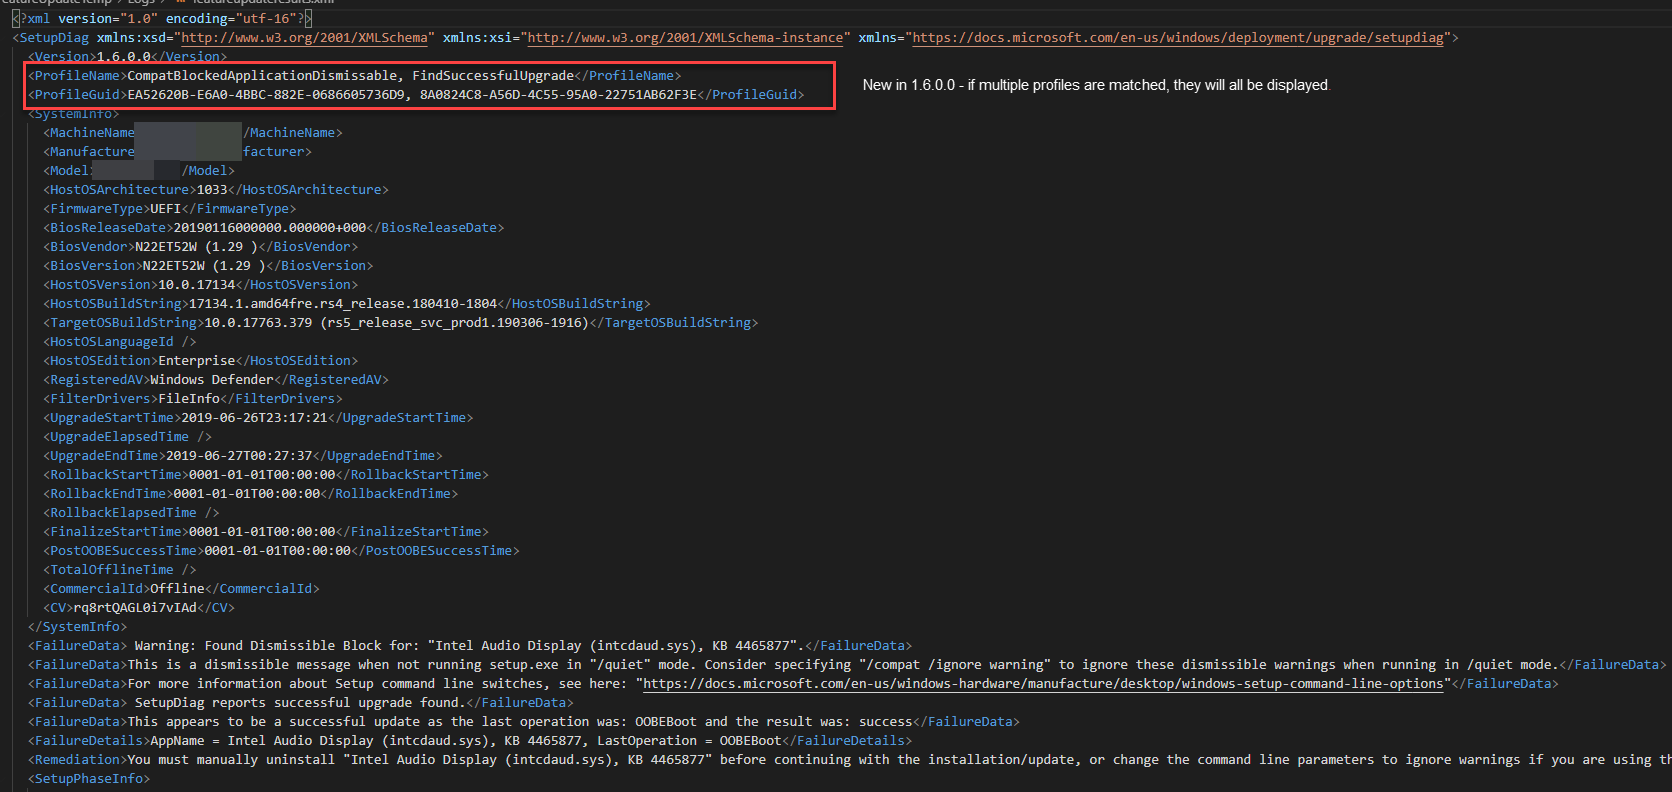Click the opening PostOOBESuccessTime tag
This screenshot has height=792, width=1672.
point(124,550)
